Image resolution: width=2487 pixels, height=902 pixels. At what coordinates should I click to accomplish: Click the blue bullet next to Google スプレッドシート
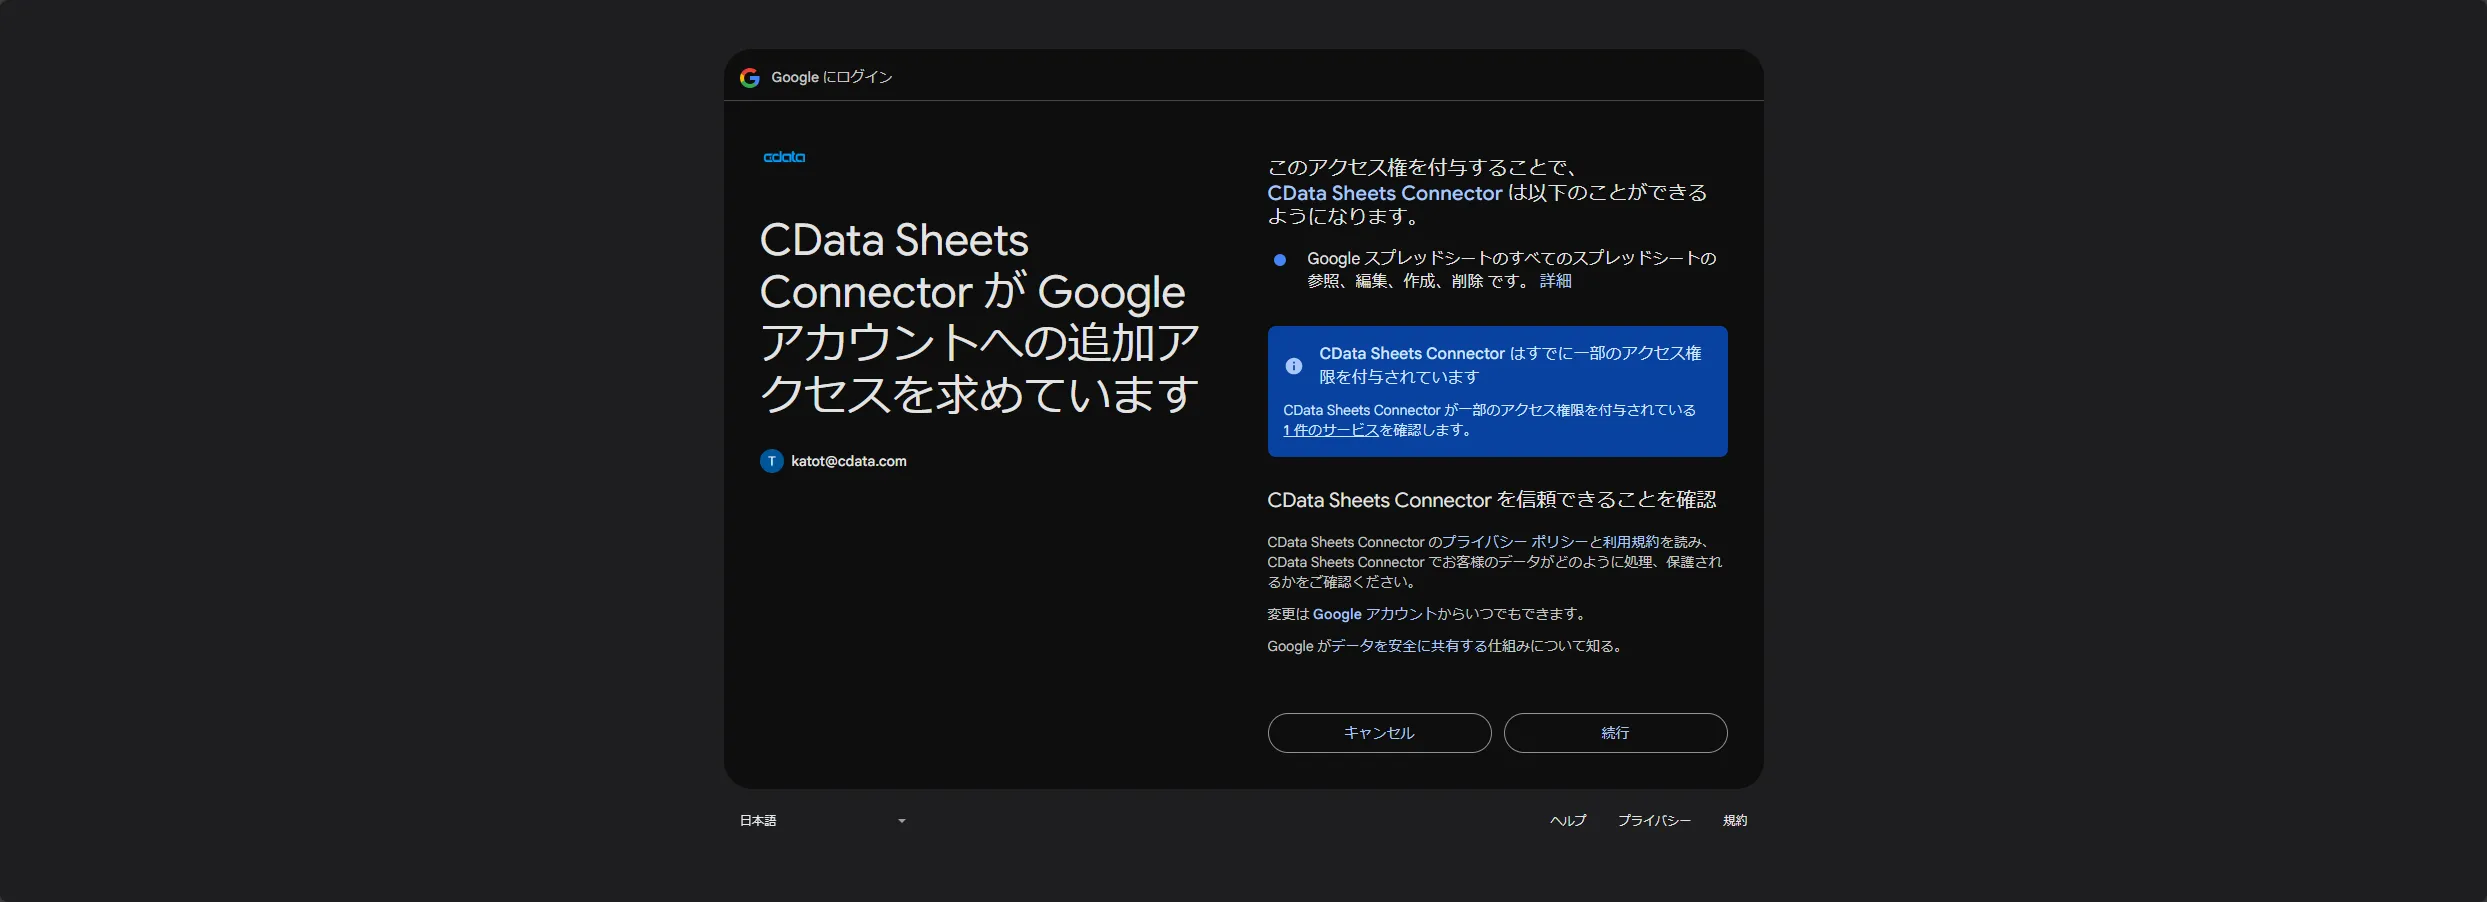(1279, 260)
